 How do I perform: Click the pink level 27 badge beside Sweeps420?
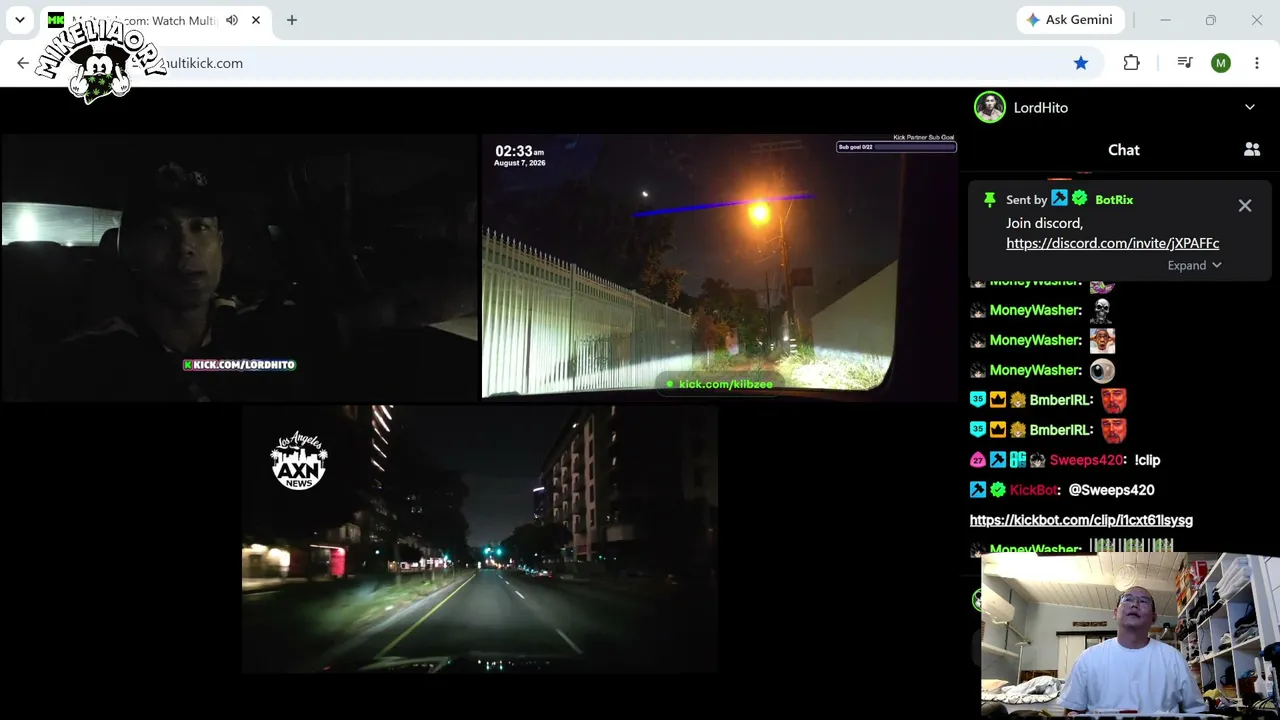point(978,460)
